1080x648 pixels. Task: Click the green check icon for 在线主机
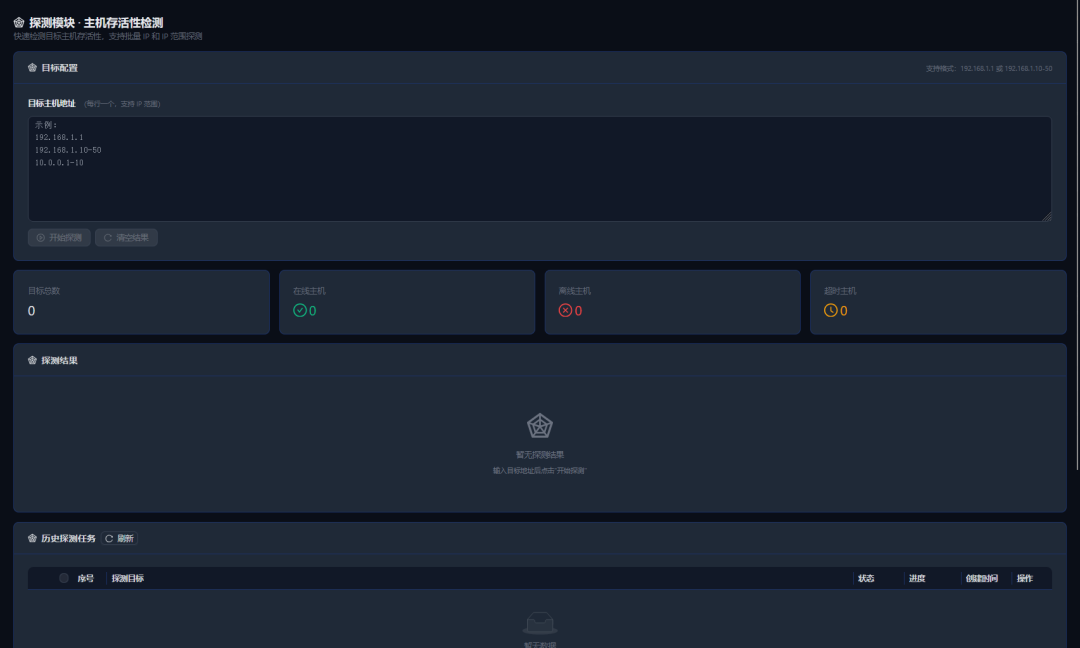click(x=299, y=311)
